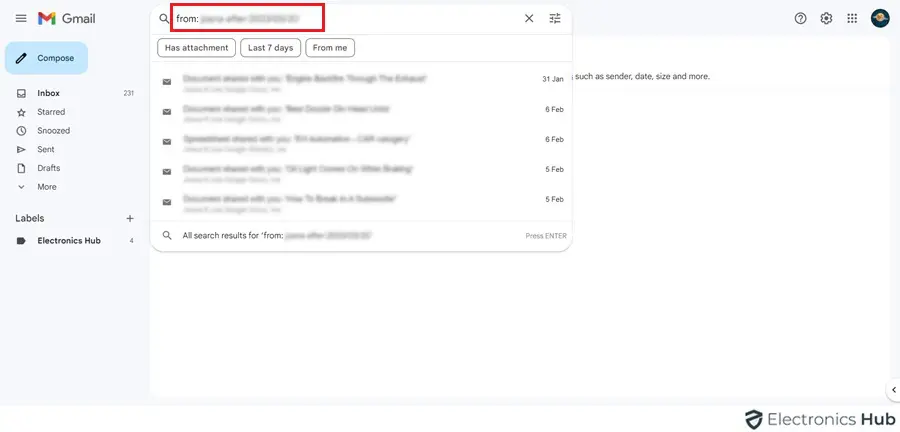The image size is (900, 432).
Task: Show the side panel arrow
Action: [x=893, y=389]
